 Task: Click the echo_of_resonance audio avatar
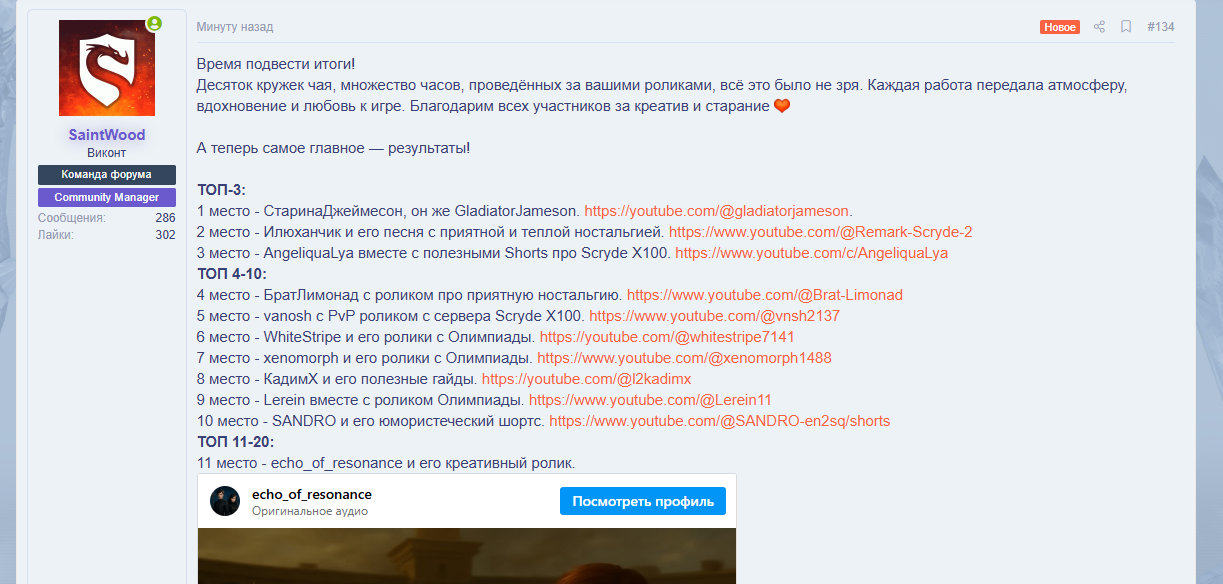pos(224,500)
